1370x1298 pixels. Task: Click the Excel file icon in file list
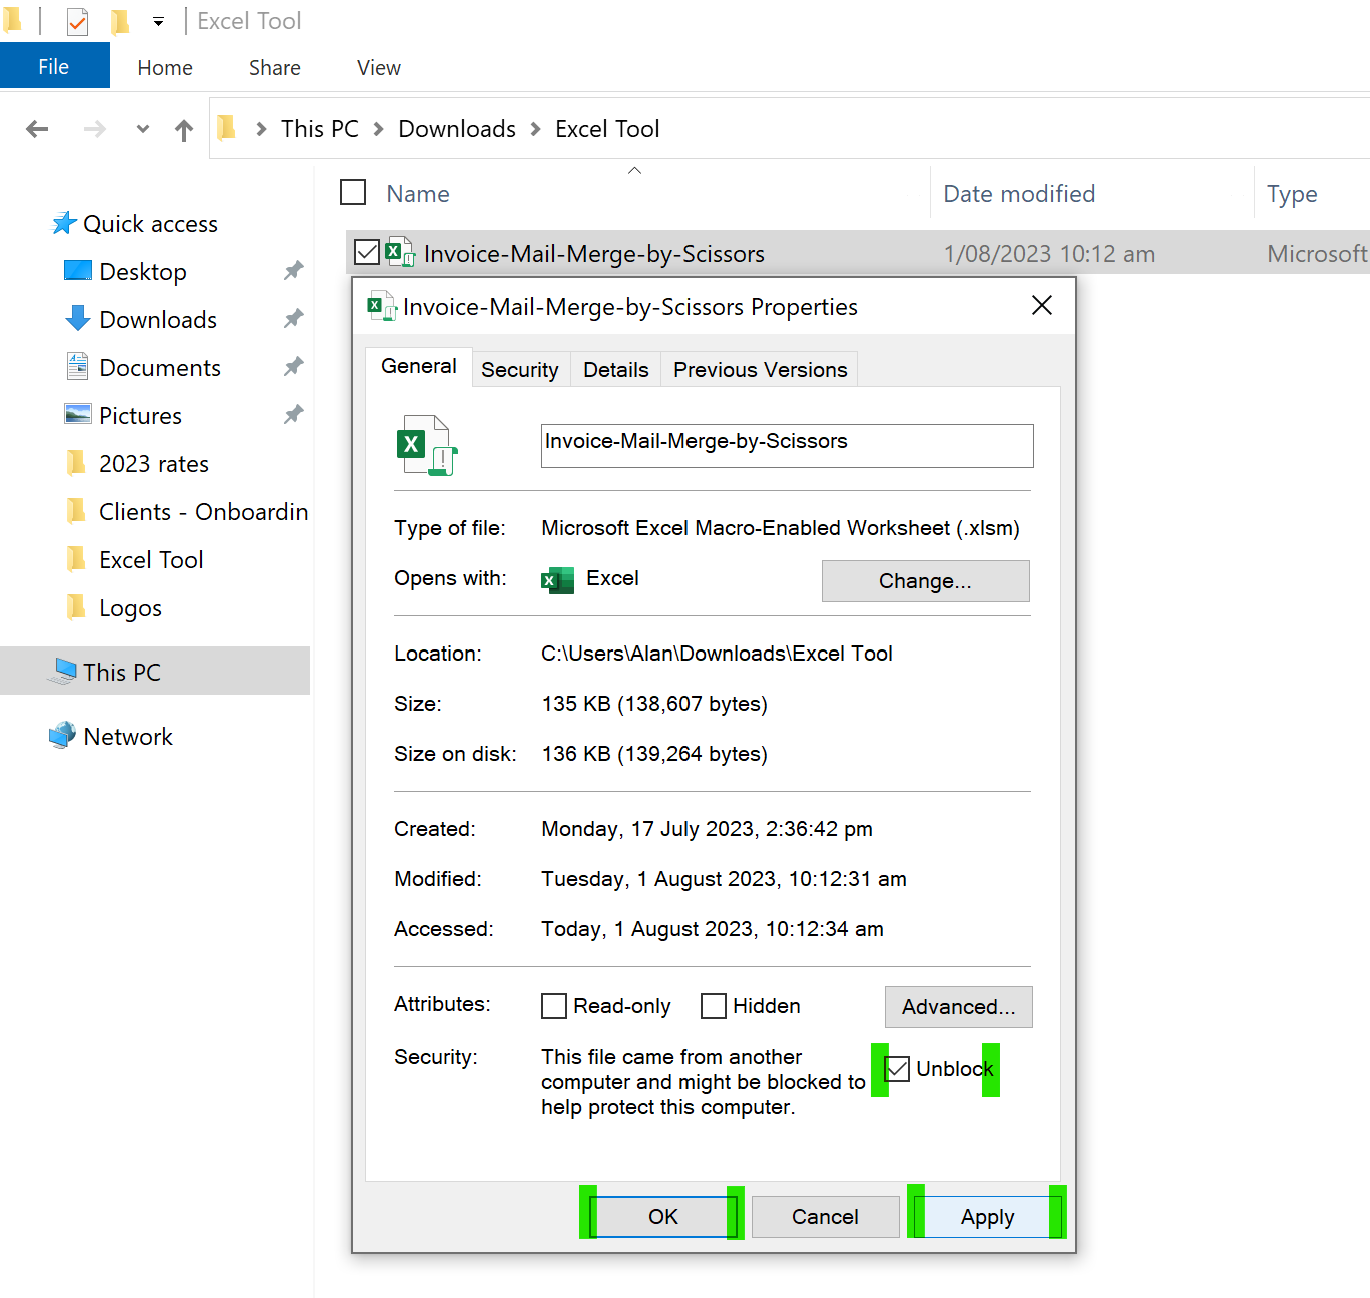pyautogui.click(x=400, y=253)
